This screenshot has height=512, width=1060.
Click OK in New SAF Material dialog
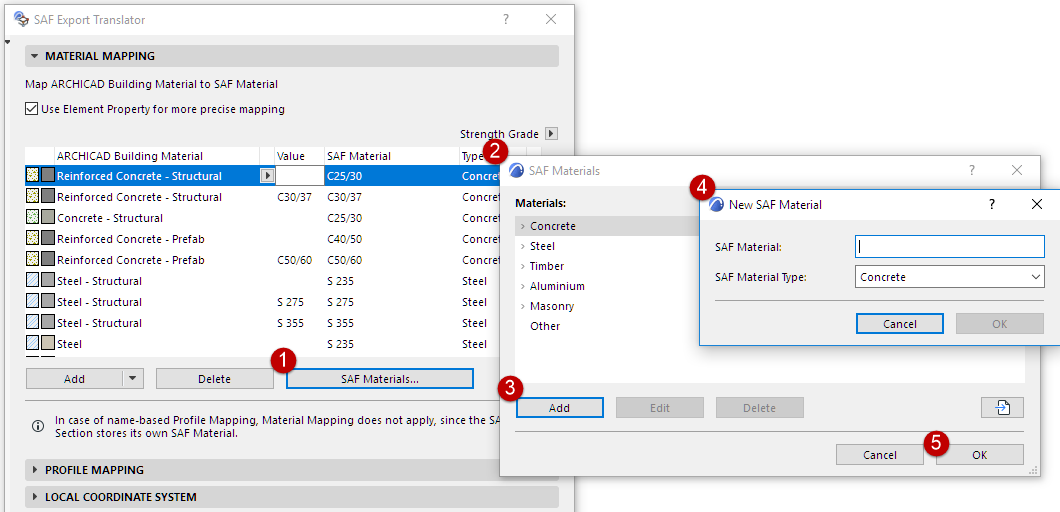coord(1000,323)
